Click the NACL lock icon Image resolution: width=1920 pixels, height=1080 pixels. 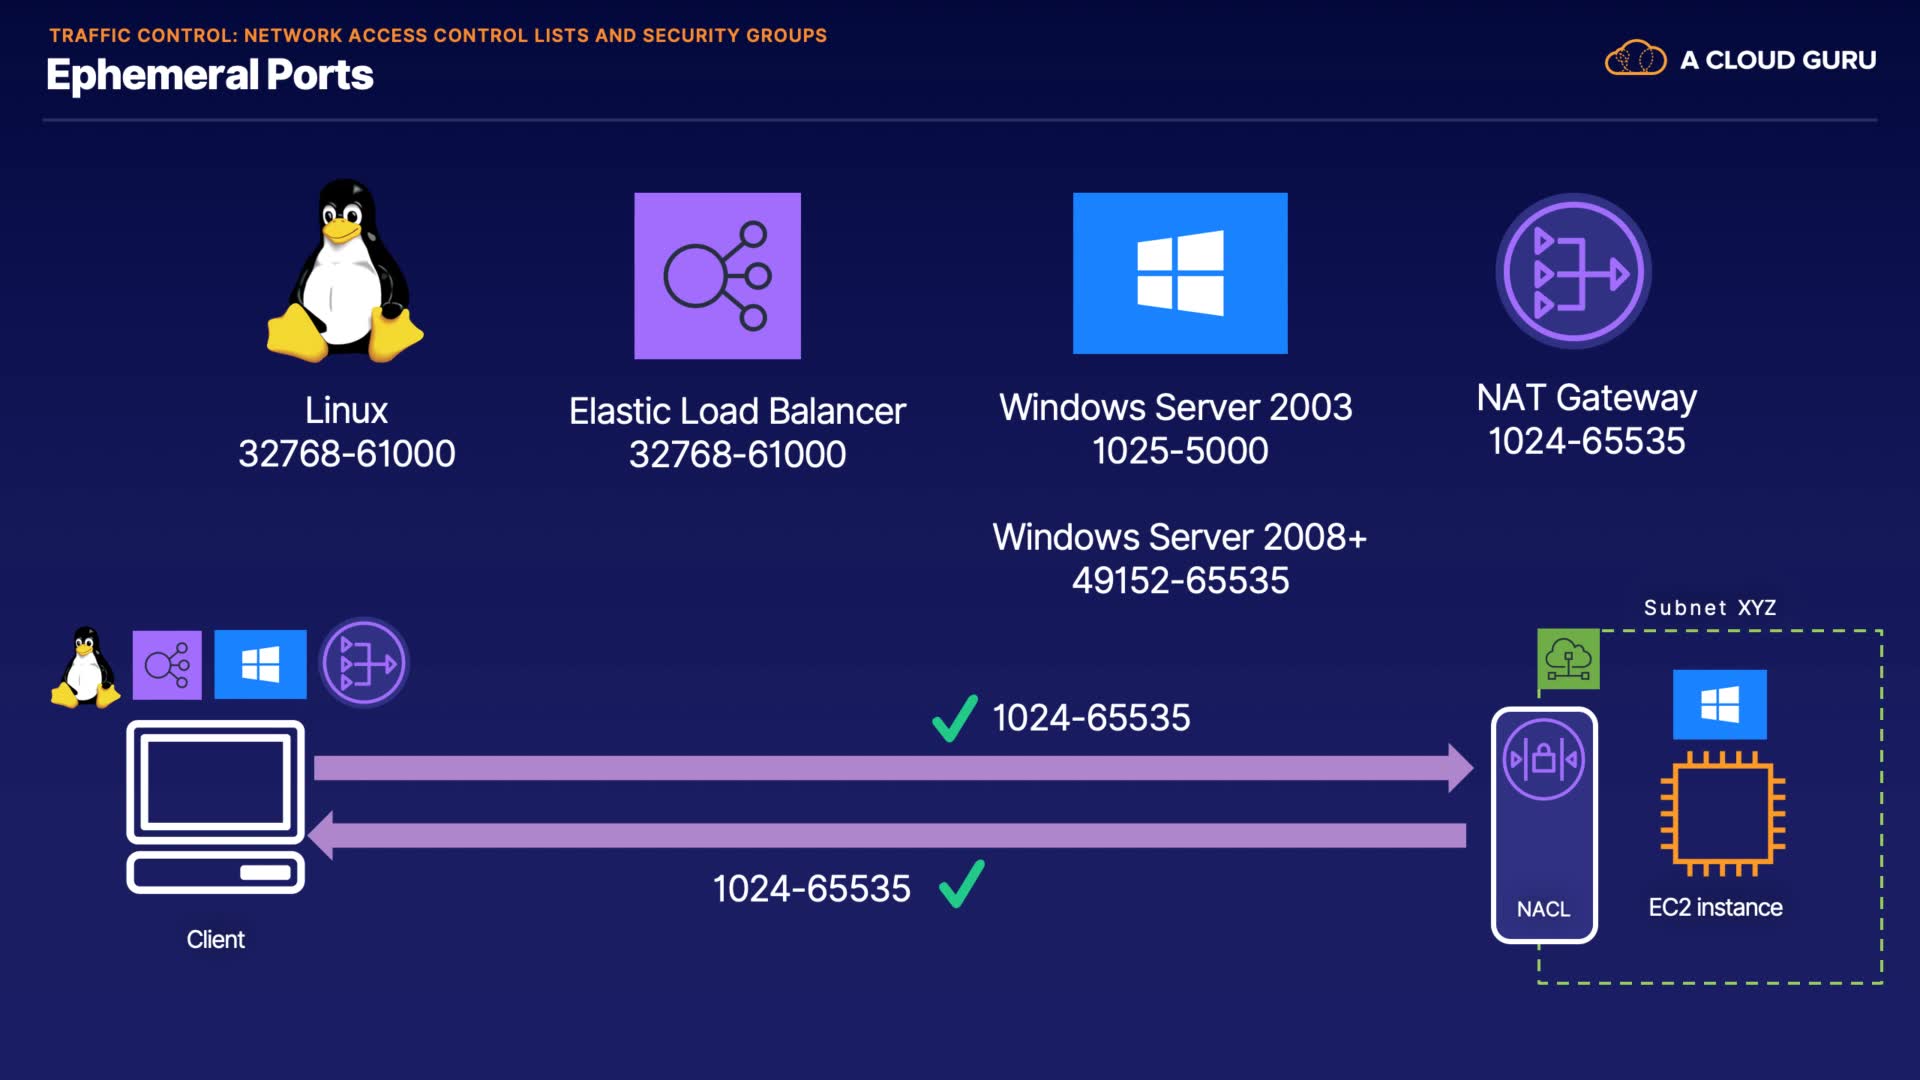coord(1543,759)
